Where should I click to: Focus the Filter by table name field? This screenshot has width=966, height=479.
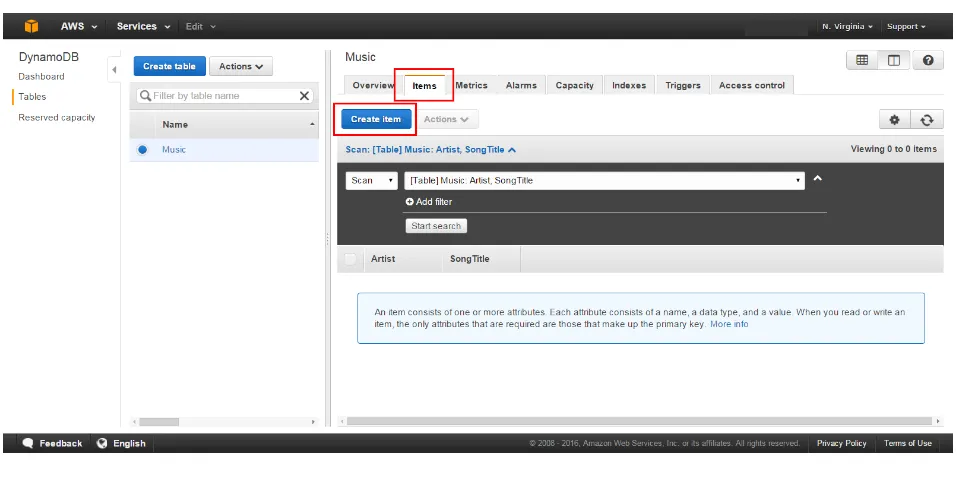[x=224, y=96]
